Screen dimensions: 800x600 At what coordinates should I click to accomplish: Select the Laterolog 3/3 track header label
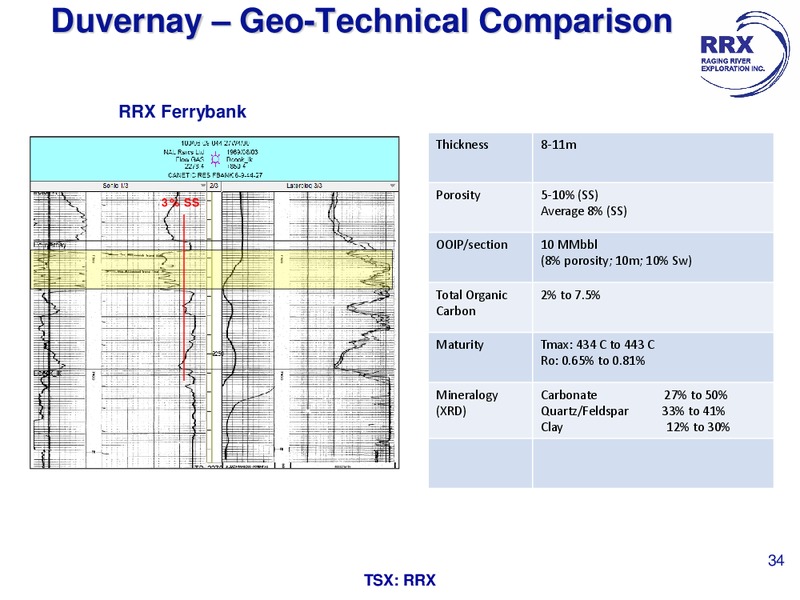coord(304,186)
